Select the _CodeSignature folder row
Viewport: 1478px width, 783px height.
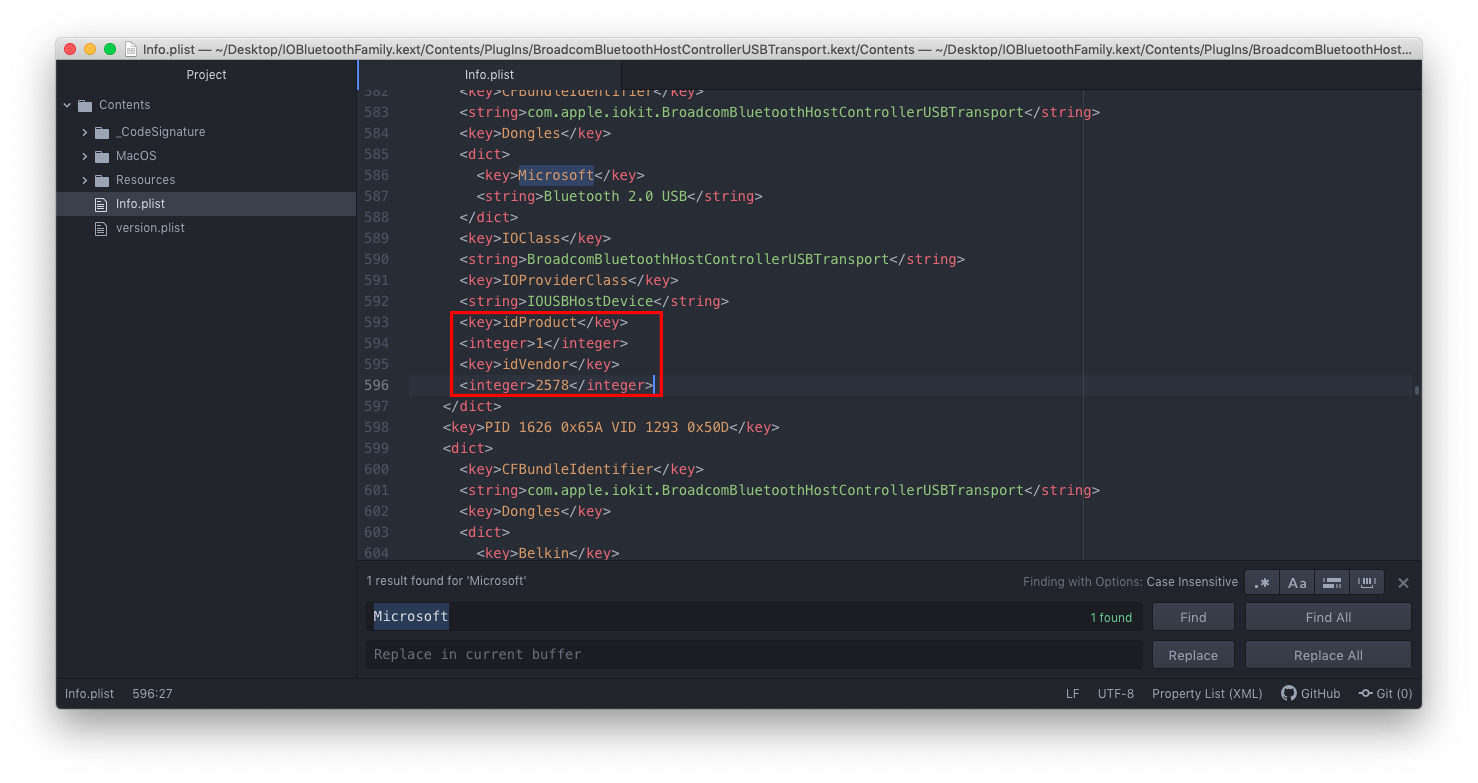[206, 132]
